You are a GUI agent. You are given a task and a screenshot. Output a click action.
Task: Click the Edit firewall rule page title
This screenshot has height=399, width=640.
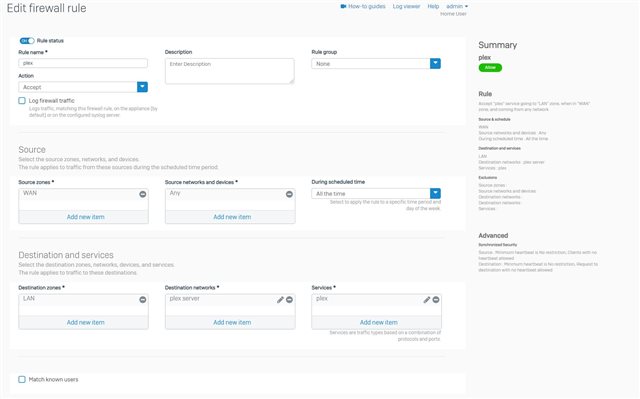(x=47, y=8)
